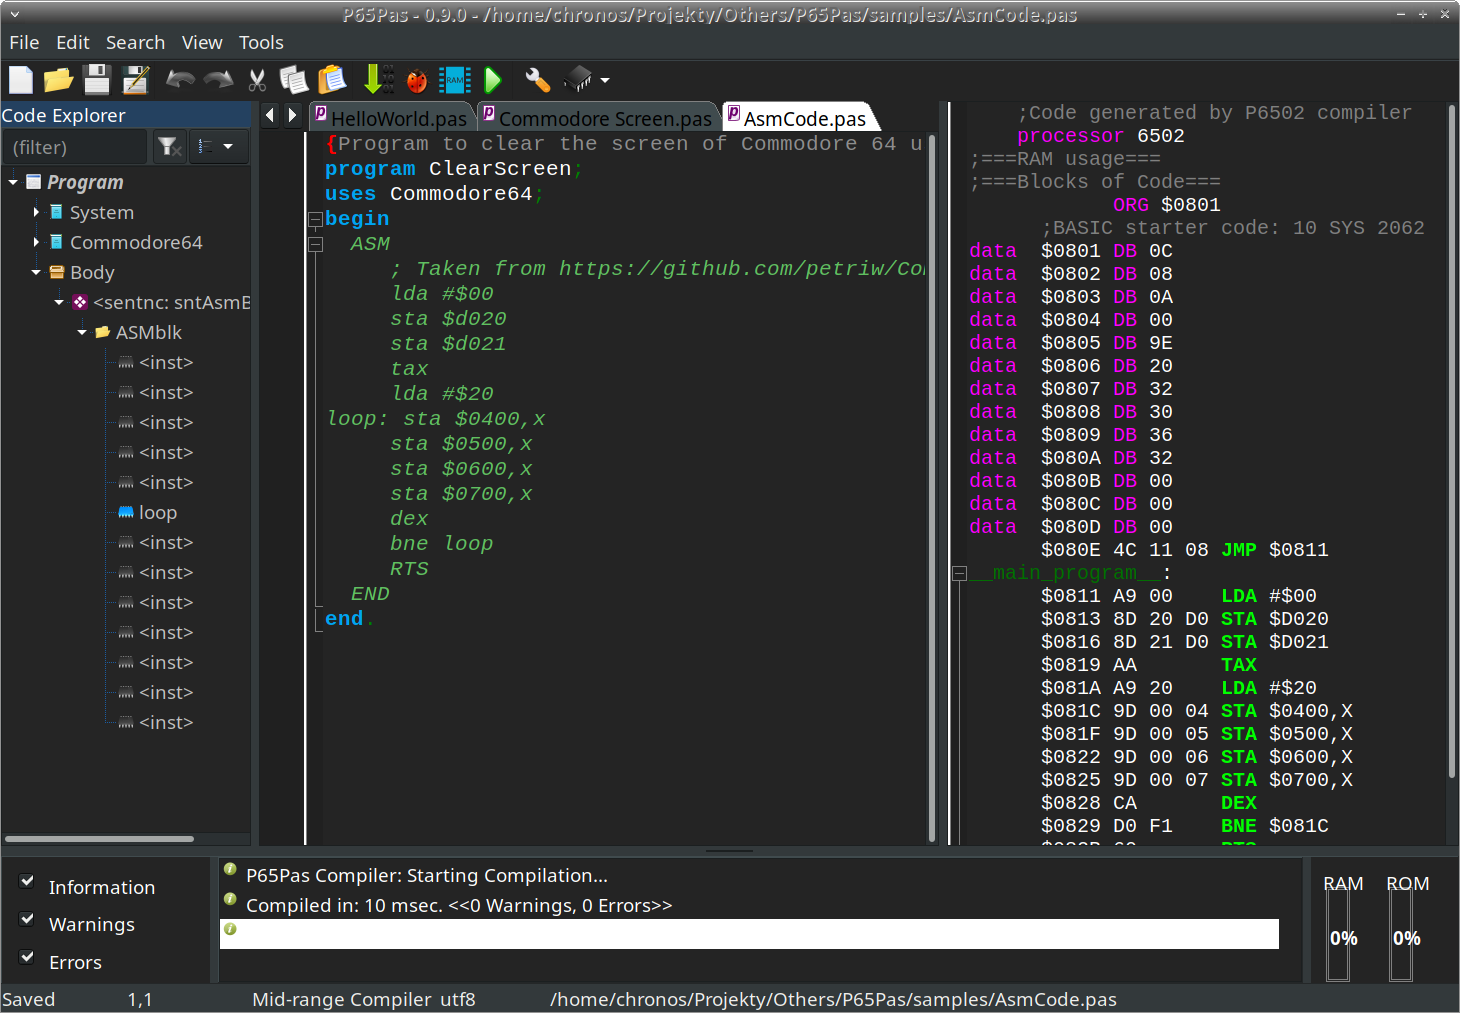Collapse the main_program section in assembler output
Screen dimensions: 1460x1013
pos(959,572)
